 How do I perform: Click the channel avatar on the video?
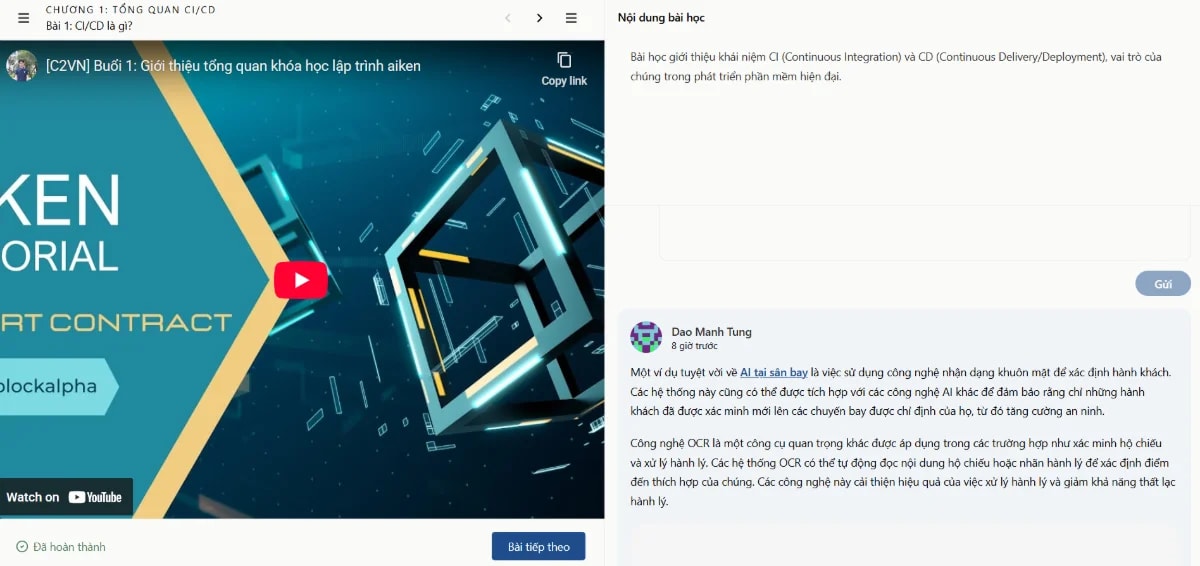pyautogui.click(x=21, y=66)
